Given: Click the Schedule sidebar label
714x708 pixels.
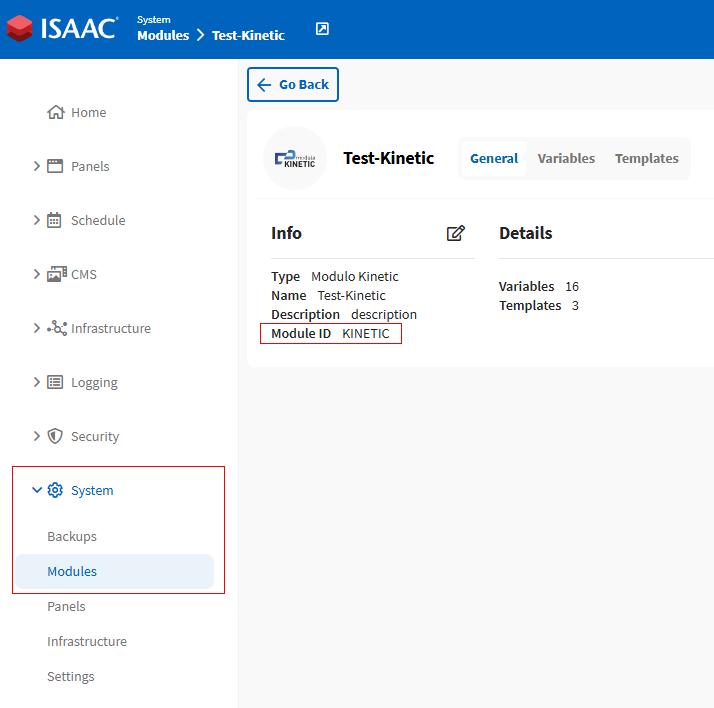Looking at the screenshot, I should pos(98,220).
